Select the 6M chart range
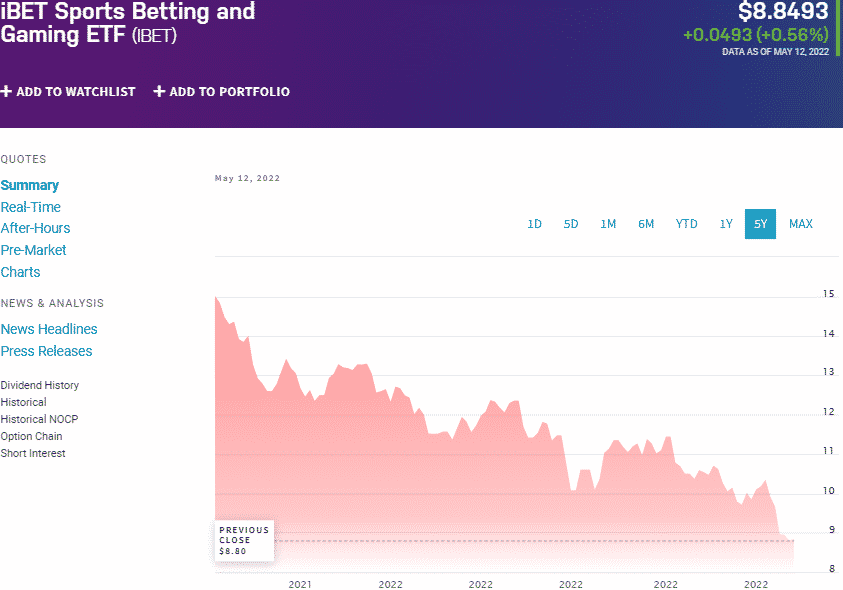 coord(645,224)
